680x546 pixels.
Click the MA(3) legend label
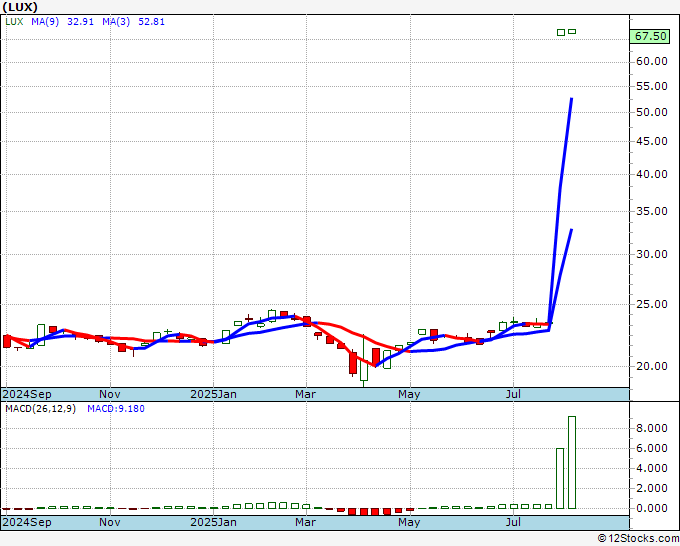click(x=116, y=22)
